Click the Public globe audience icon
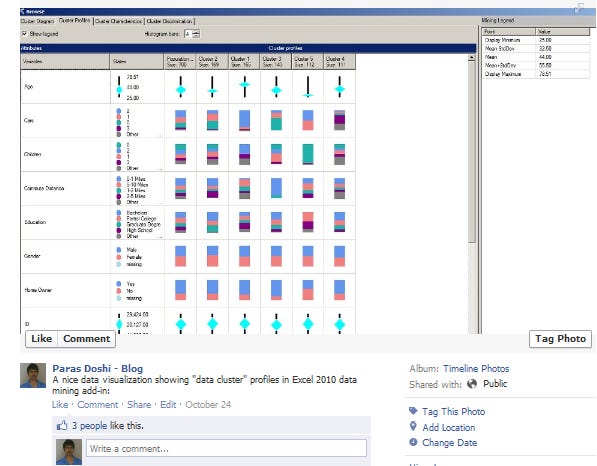Viewport: 597px width, 466px height. (x=472, y=384)
